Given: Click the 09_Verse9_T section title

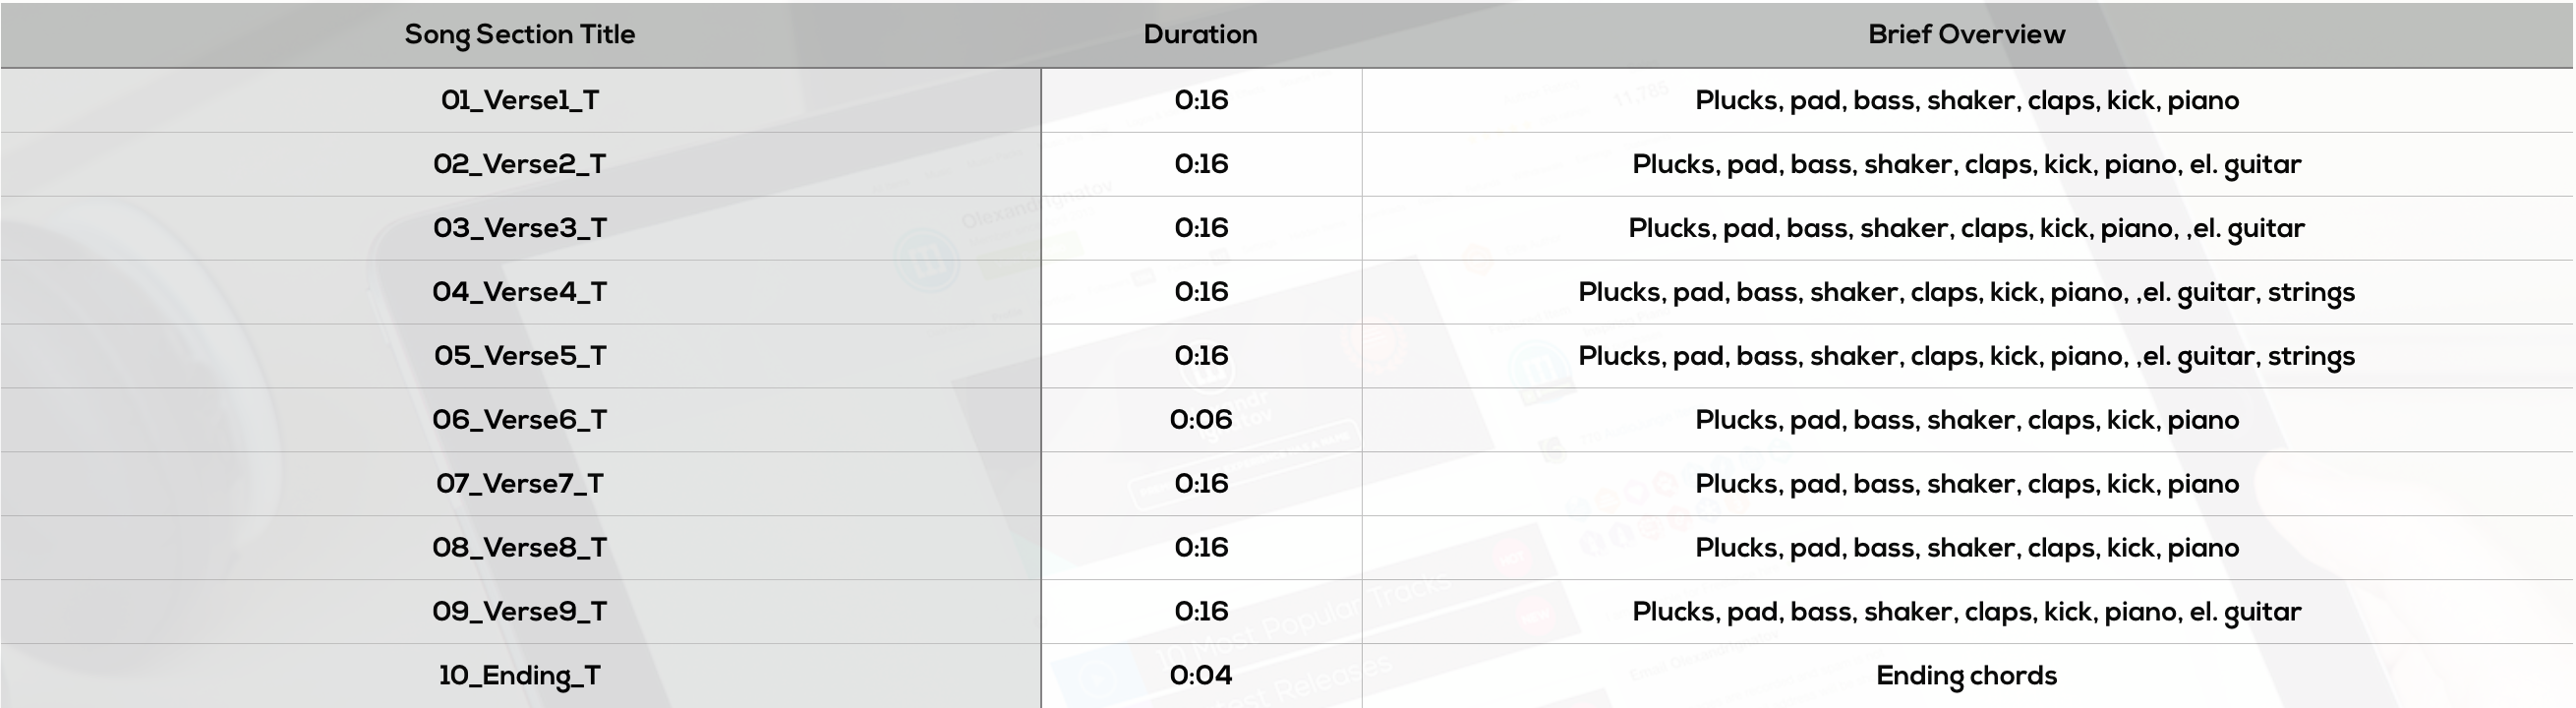Looking at the screenshot, I should pyautogui.click(x=520, y=613).
